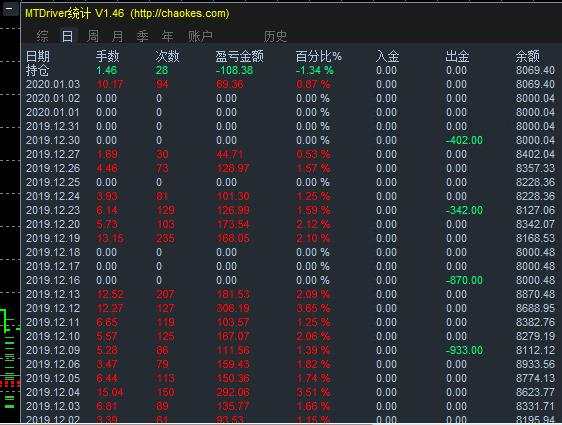The image size is (562, 425).
Task: Click the -402.00 withdrawal value
Action: [464, 140]
